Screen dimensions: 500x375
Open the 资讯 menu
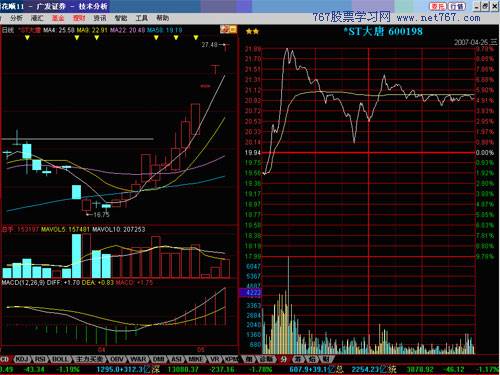[x=100, y=18]
